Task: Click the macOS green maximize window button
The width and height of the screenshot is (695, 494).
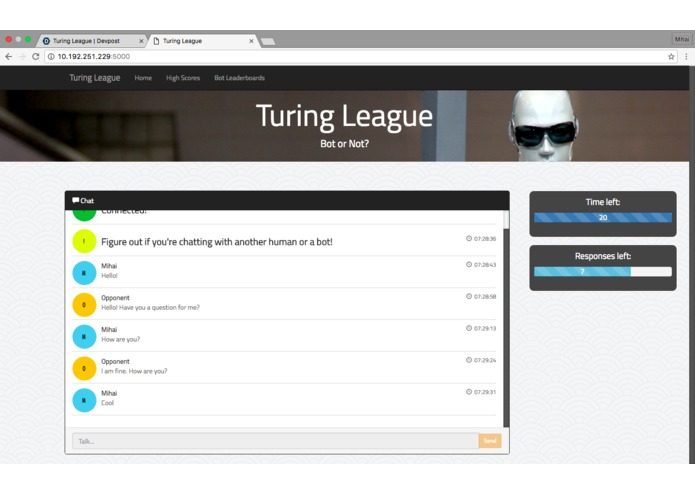Action: (x=28, y=39)
